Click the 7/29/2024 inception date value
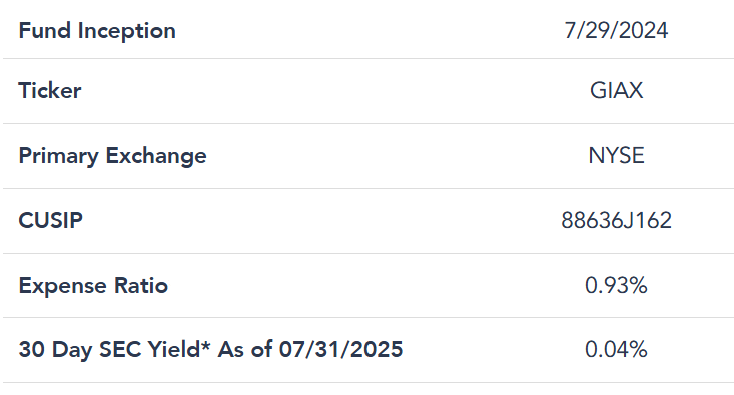The image size is (734, 395). point(616,31)
